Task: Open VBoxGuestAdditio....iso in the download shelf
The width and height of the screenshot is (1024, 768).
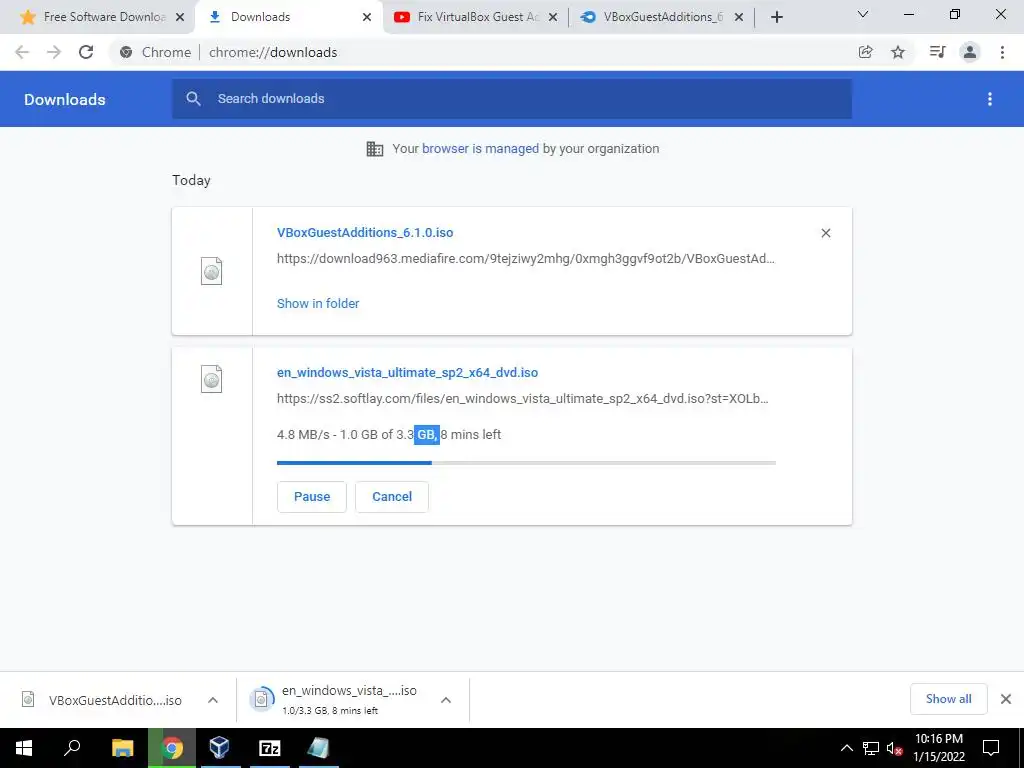Action: point(115,701)
